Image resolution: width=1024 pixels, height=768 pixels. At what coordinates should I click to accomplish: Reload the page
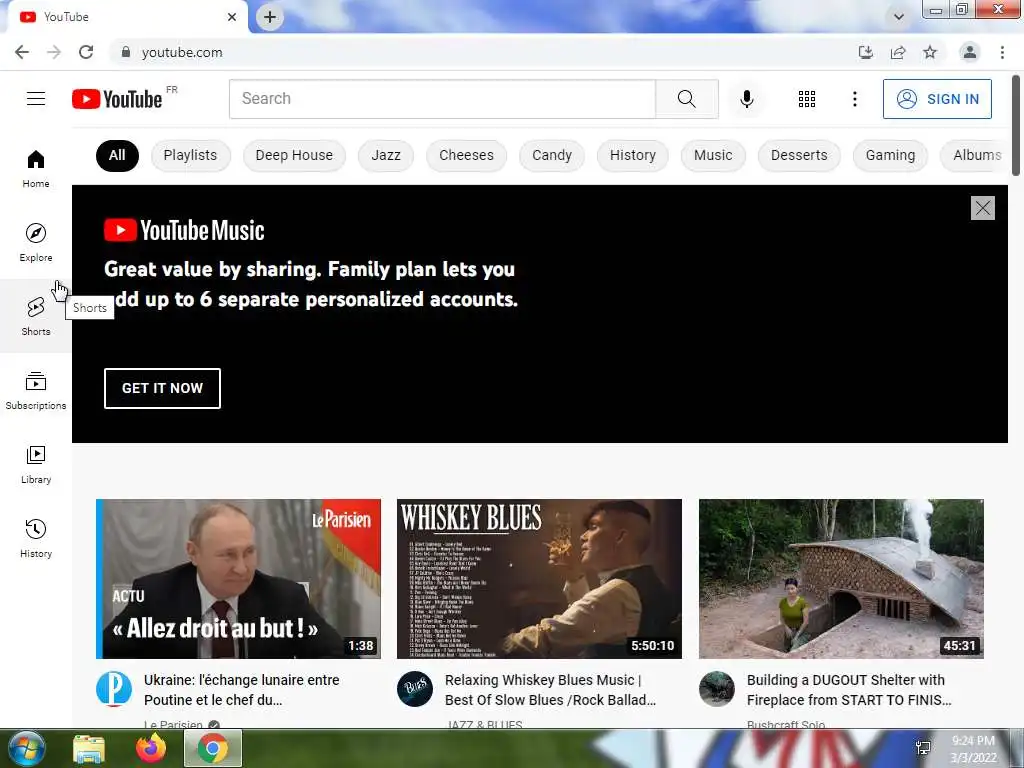(x=86, y=52)
